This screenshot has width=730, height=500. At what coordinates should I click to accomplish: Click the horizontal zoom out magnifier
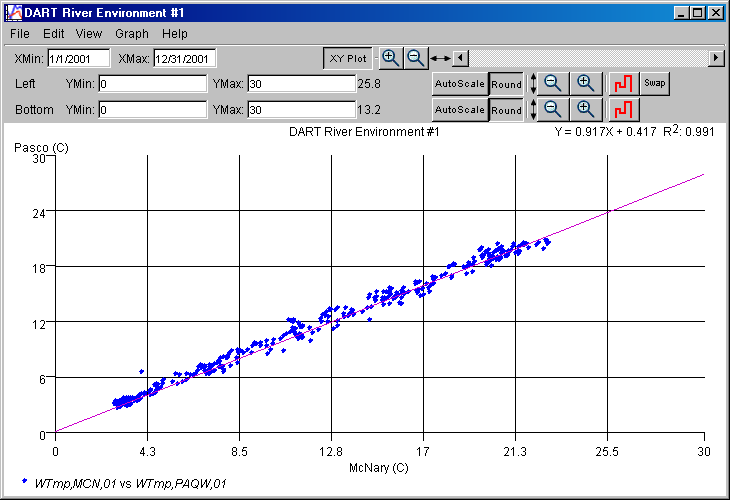415,58
